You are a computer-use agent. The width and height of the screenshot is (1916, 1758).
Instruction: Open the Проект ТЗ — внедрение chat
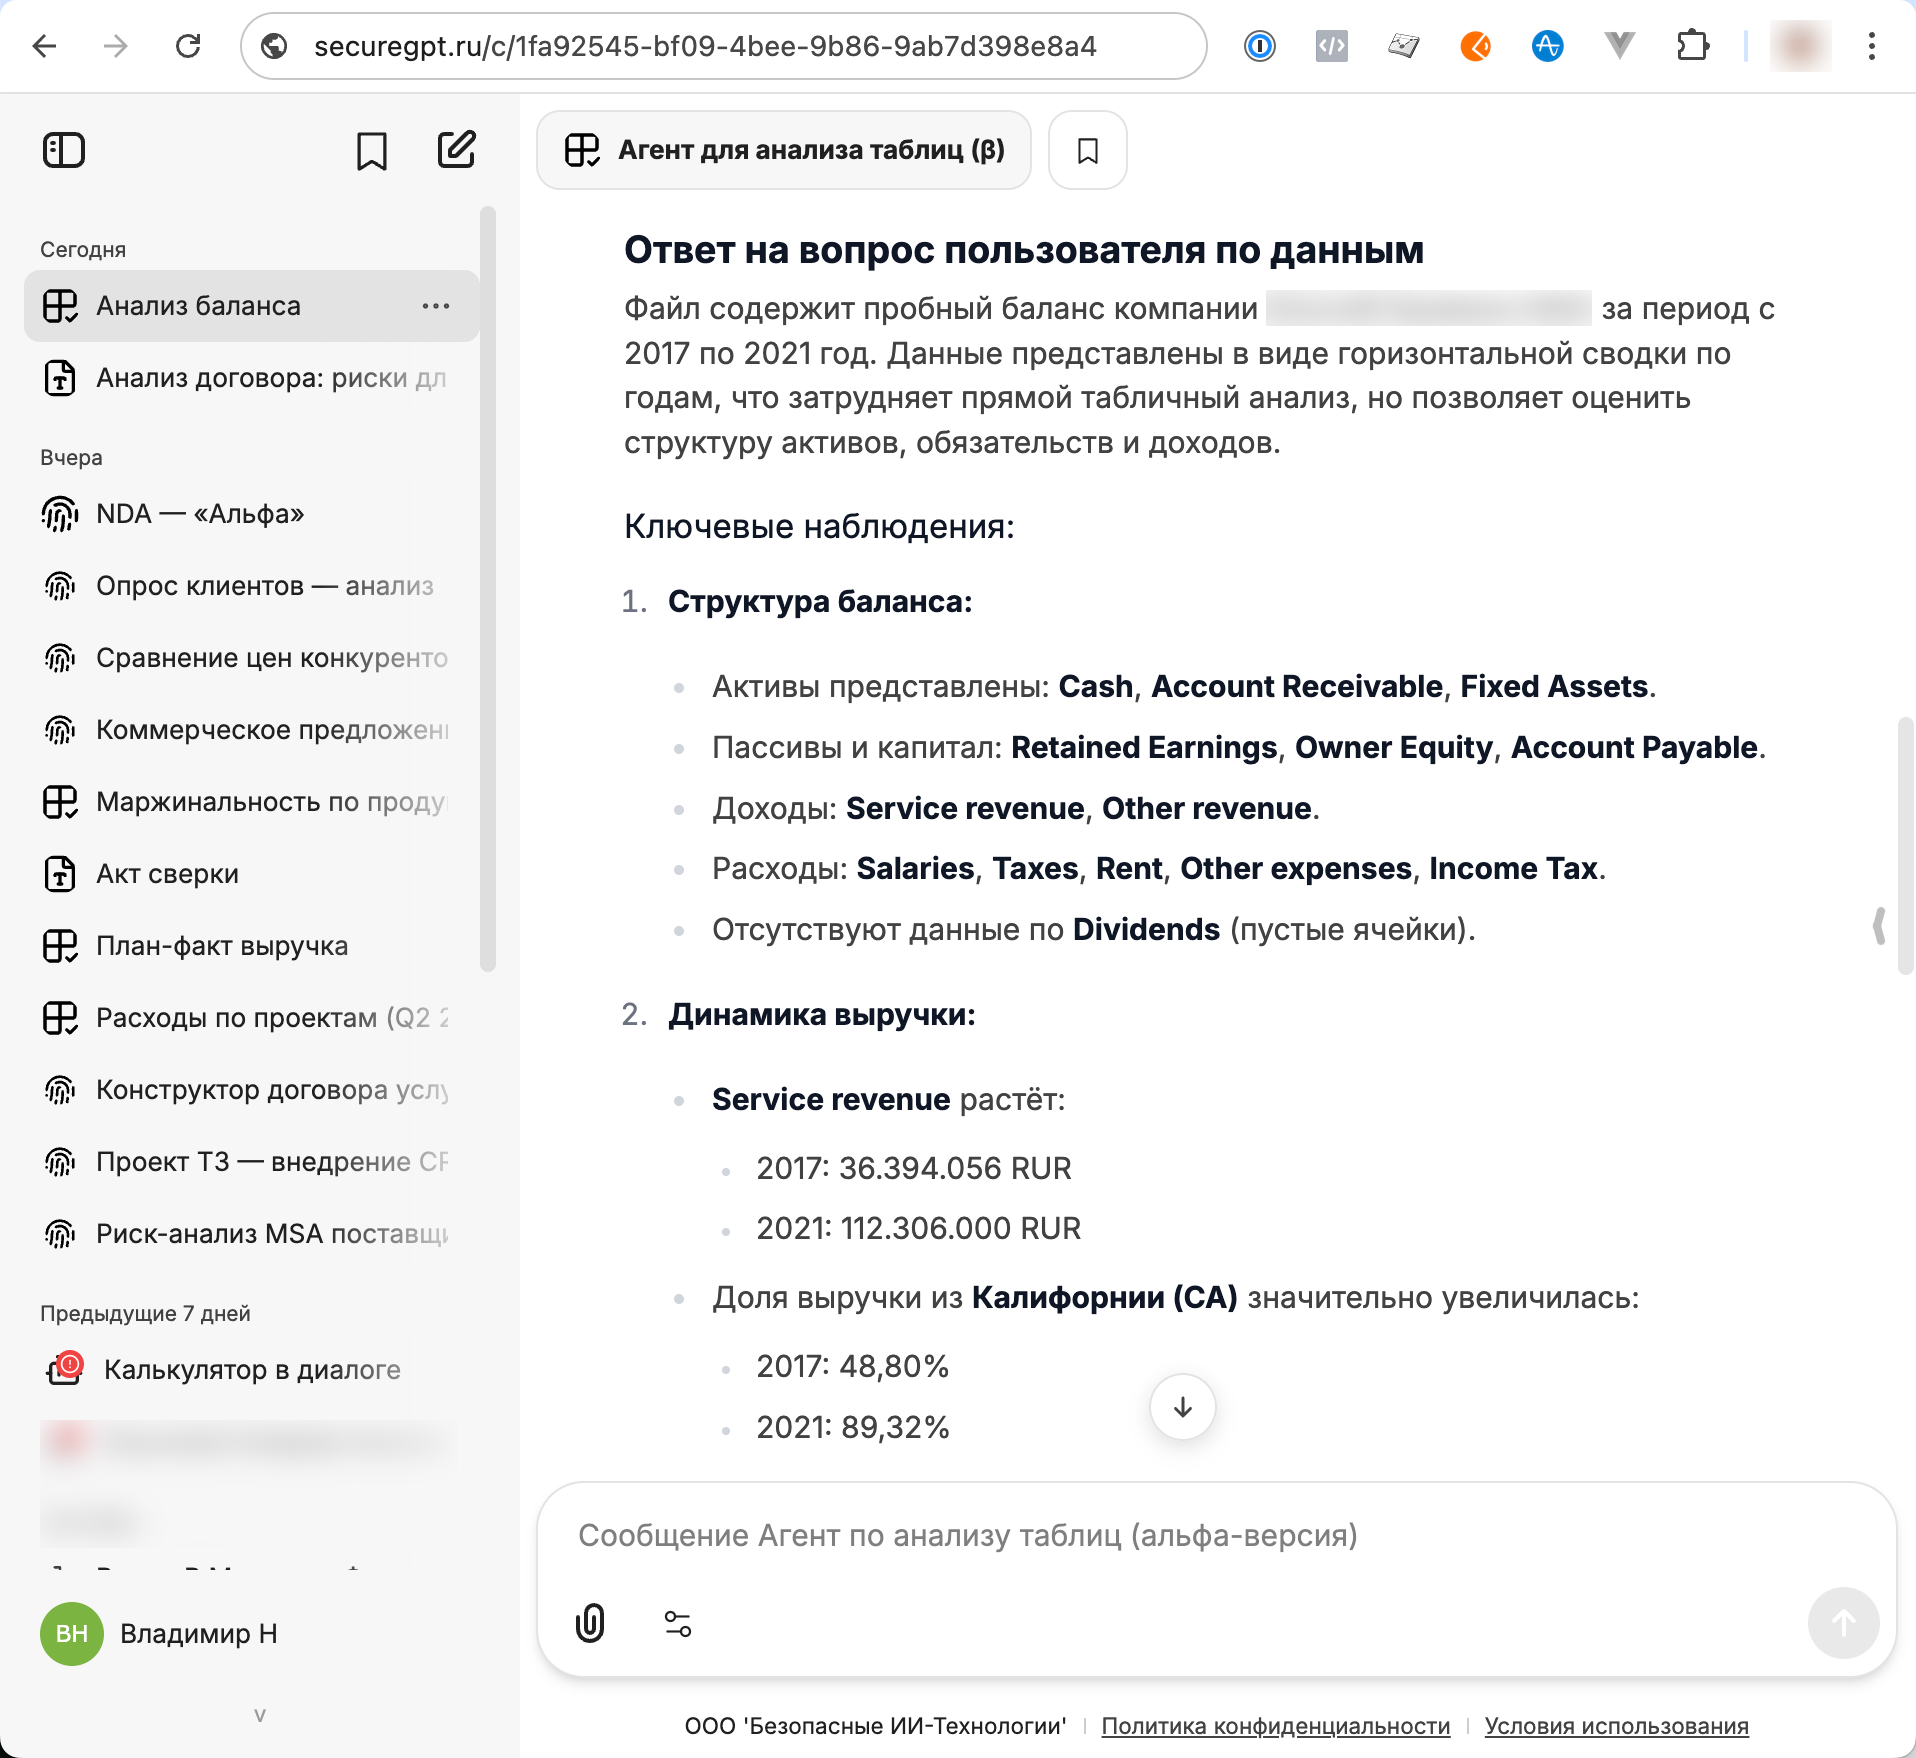click(x=250, y=1162)
